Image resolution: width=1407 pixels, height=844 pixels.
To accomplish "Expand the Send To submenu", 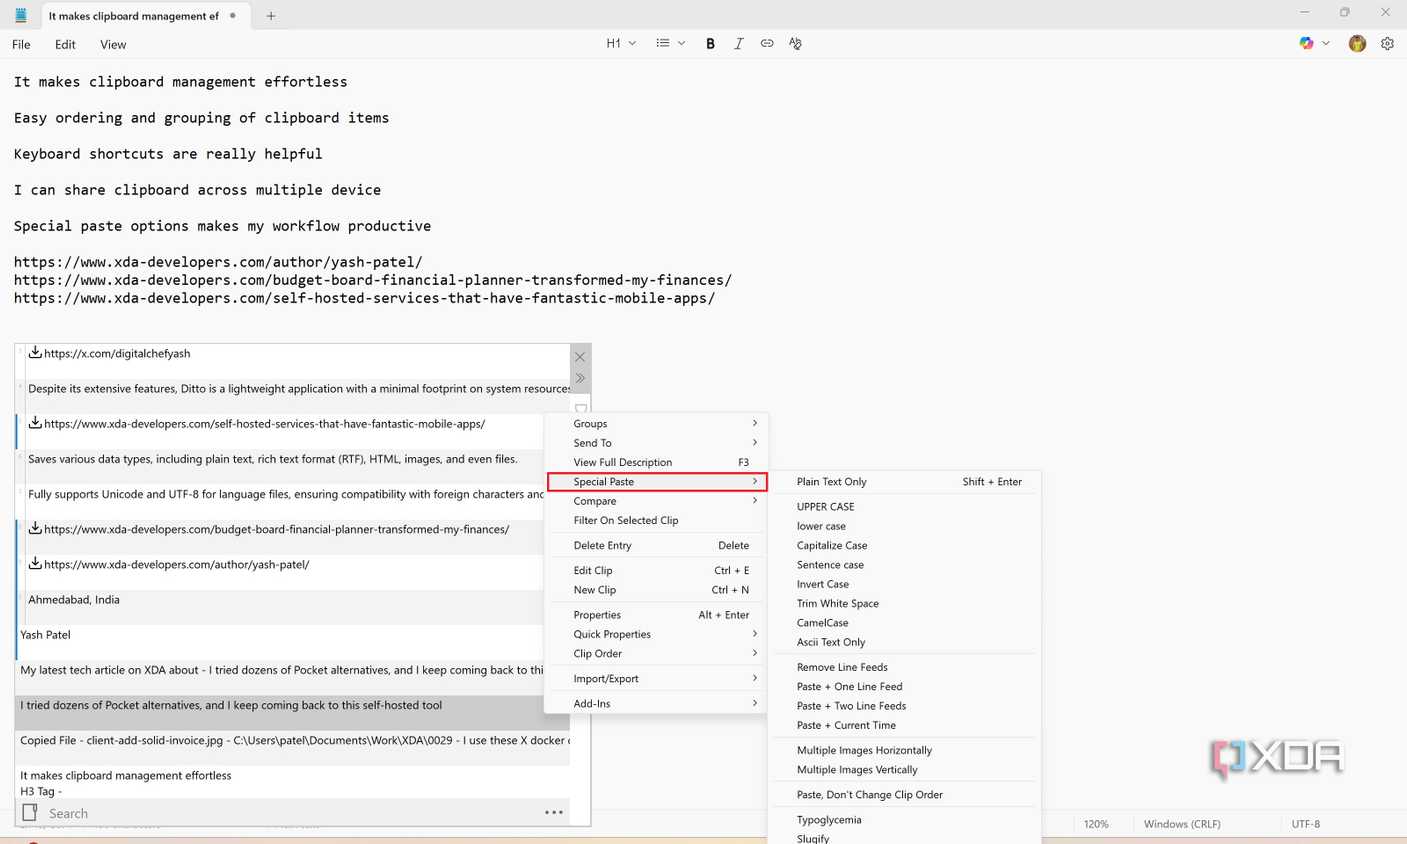I will pyautogui.click(x=658, y=443).
